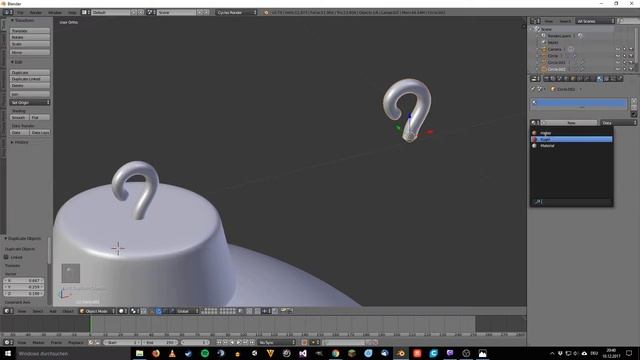The image size is (640, 360).
Task: Open the 3D viewport Object menu
Action: (68, 311)
